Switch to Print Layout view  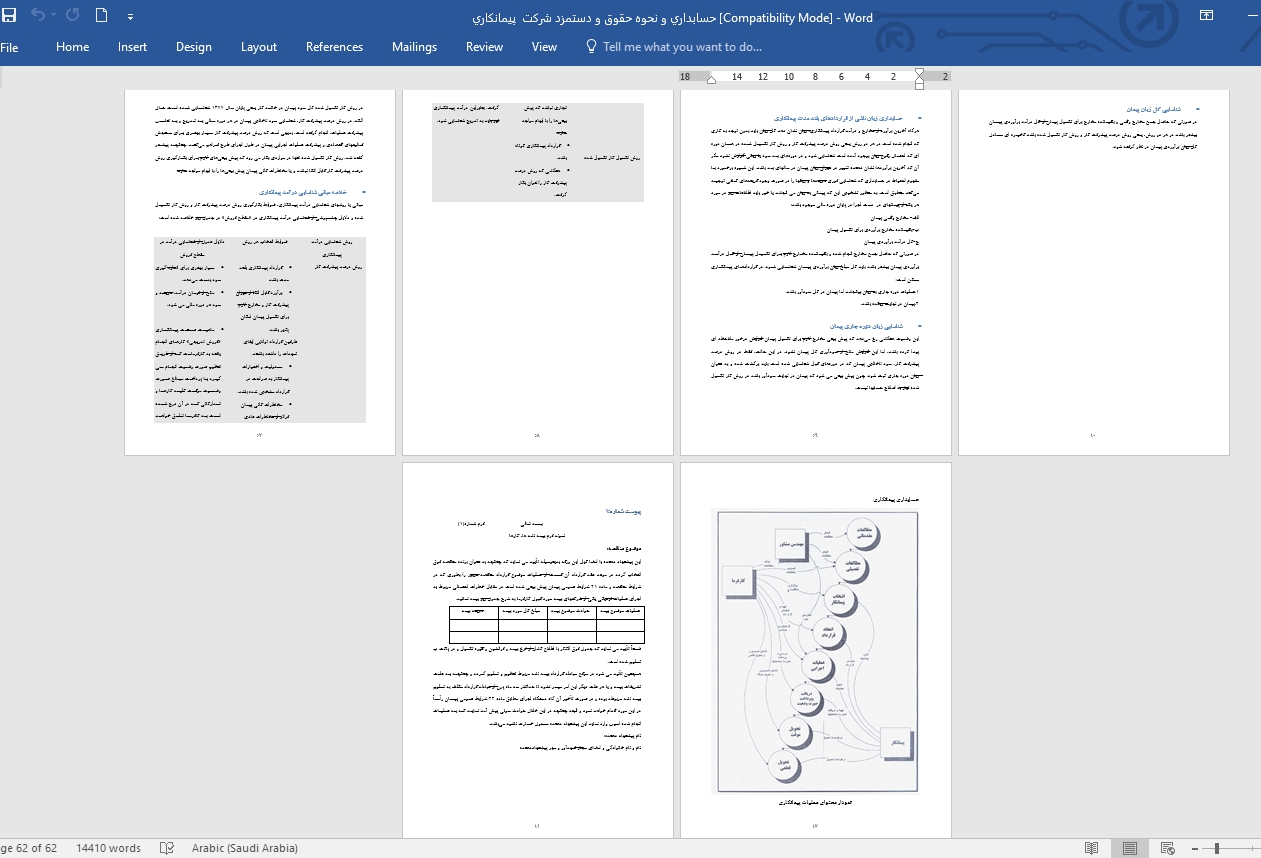1129,848
